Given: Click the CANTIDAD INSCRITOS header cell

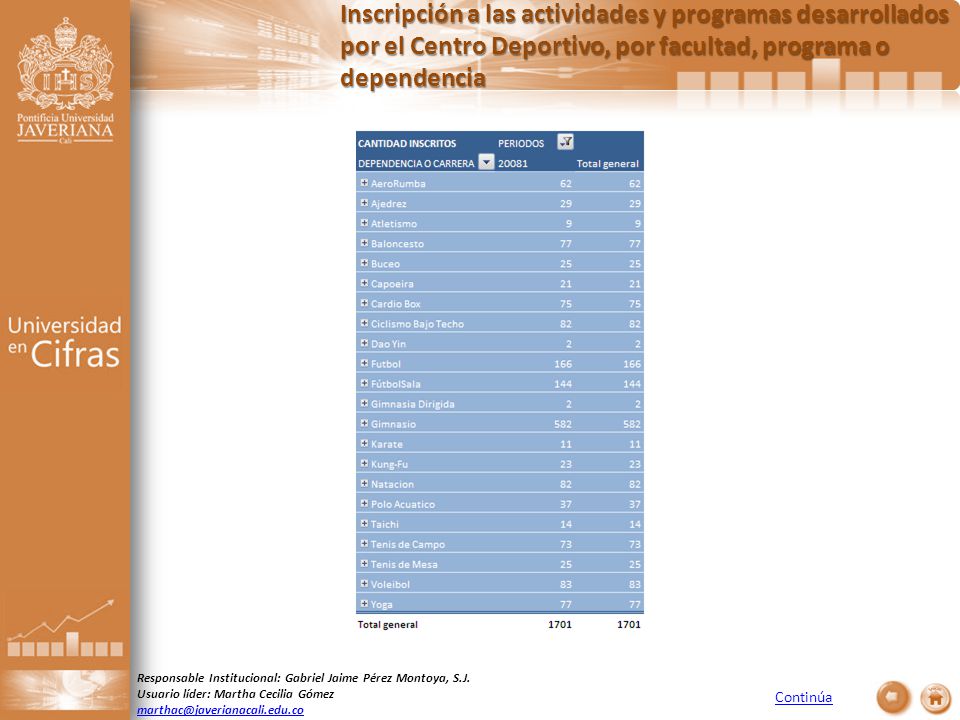Looking at the screenshot, I should click(x=407, y=143).
